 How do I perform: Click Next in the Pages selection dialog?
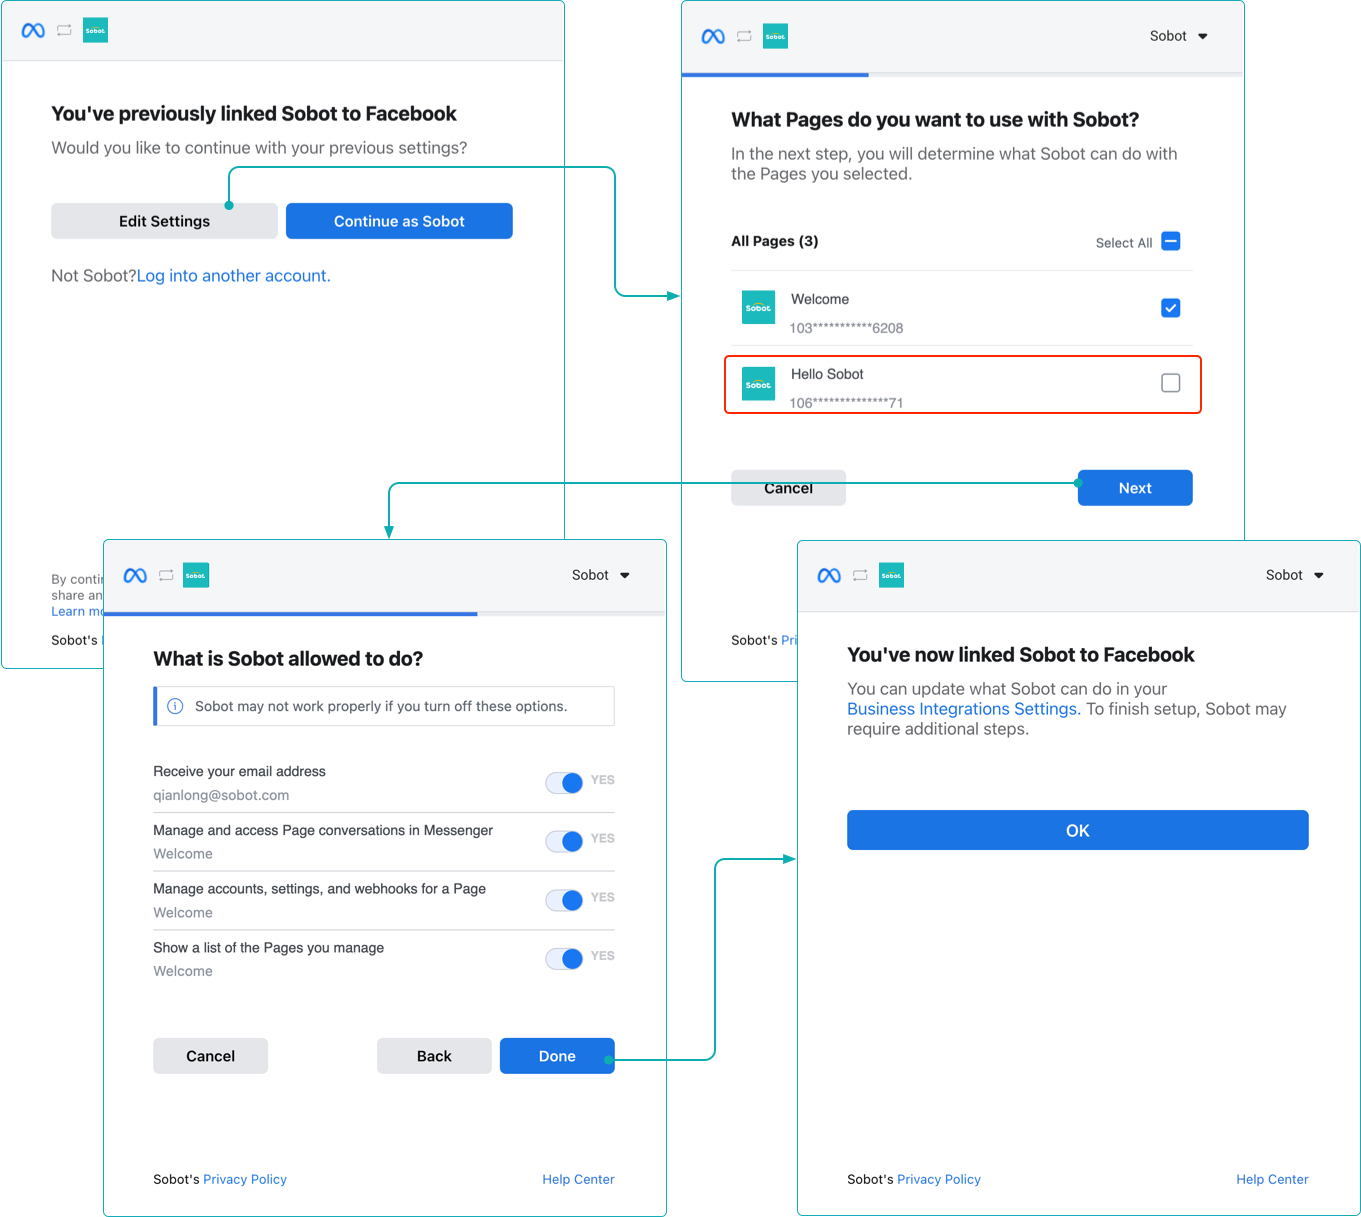[x=1135, y=488]
